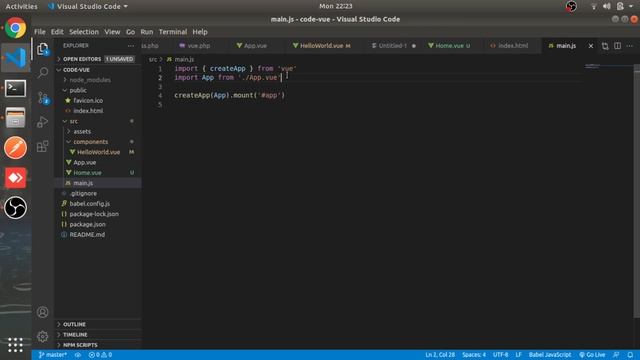The width and height of the screenshot is (640, 360).
Task: Open editor more actions ellipsis
Action: (x=630, y=46)
